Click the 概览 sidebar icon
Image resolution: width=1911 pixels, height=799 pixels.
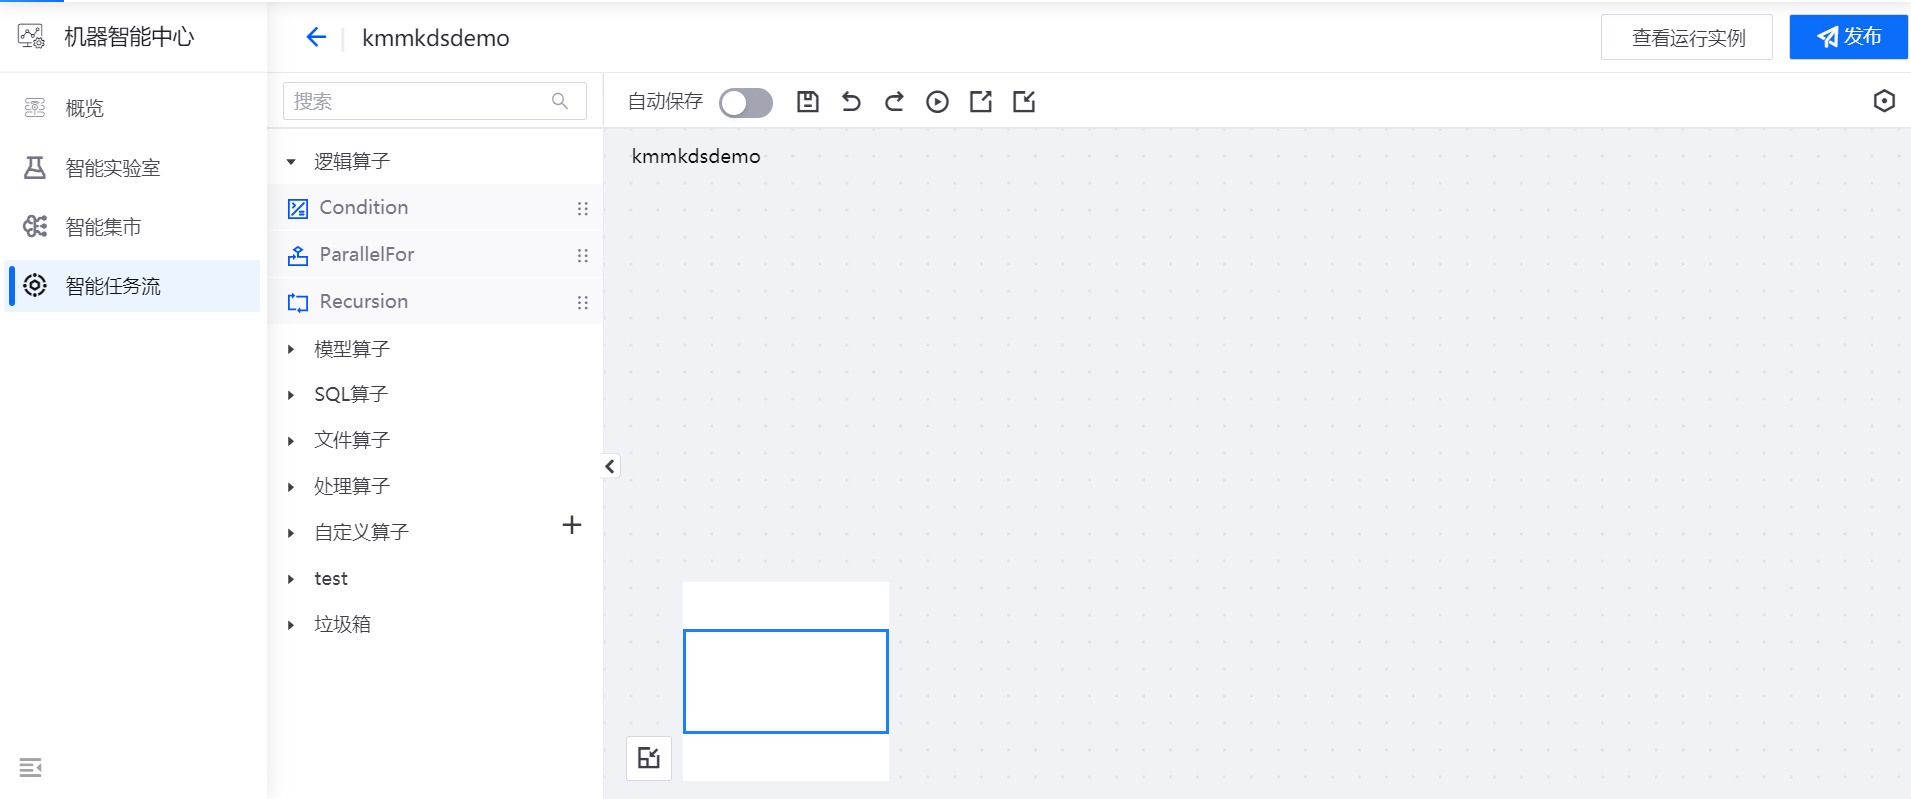[x=35, y=108]
